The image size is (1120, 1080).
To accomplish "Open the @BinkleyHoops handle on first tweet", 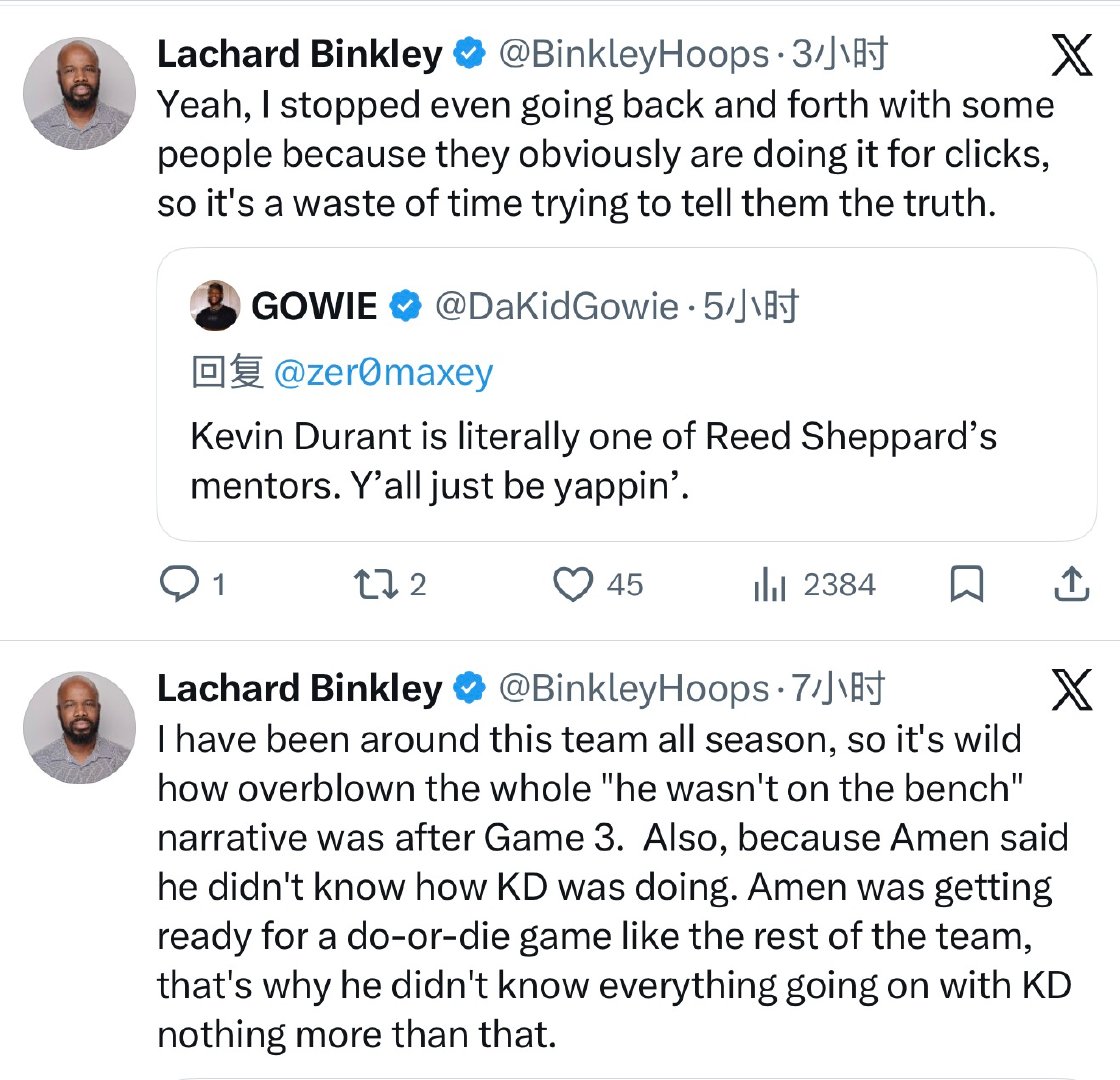I will tap(634, 56).
